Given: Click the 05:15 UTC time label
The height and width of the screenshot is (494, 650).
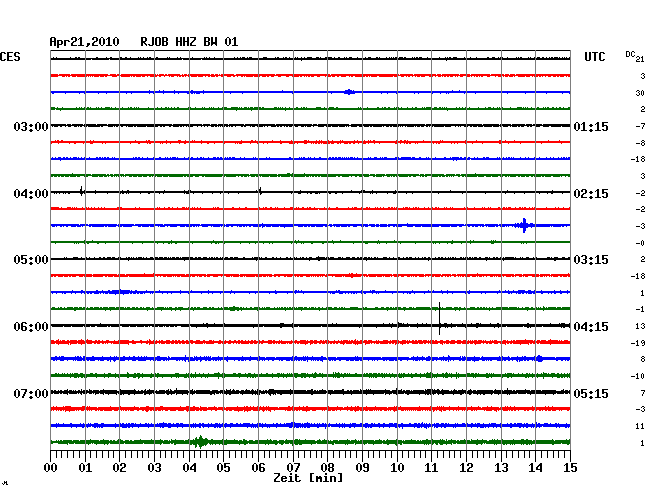Looking at the screenshot, I should (x=591, y=393).
